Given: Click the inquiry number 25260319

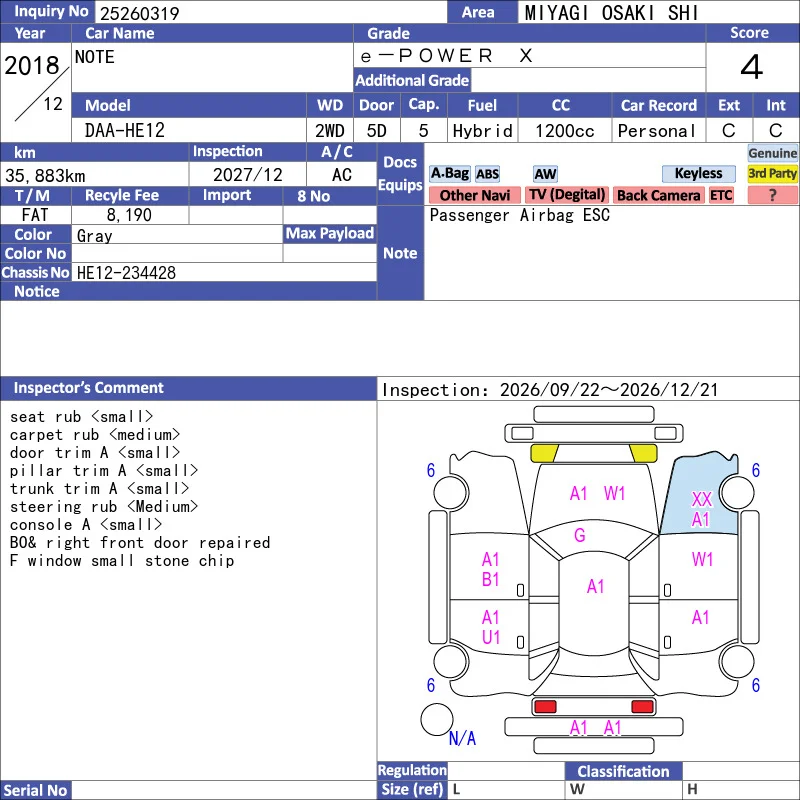Looking at the screenshot, I should [140, 13].
